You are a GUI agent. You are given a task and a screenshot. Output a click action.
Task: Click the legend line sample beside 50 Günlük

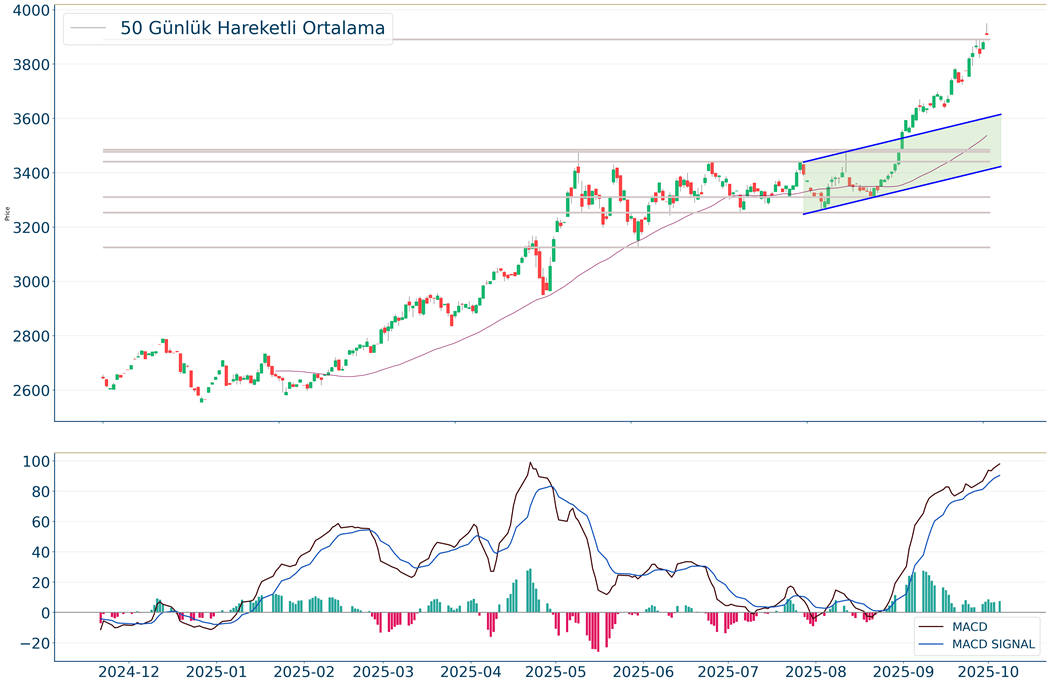click(x=90, y=29)
